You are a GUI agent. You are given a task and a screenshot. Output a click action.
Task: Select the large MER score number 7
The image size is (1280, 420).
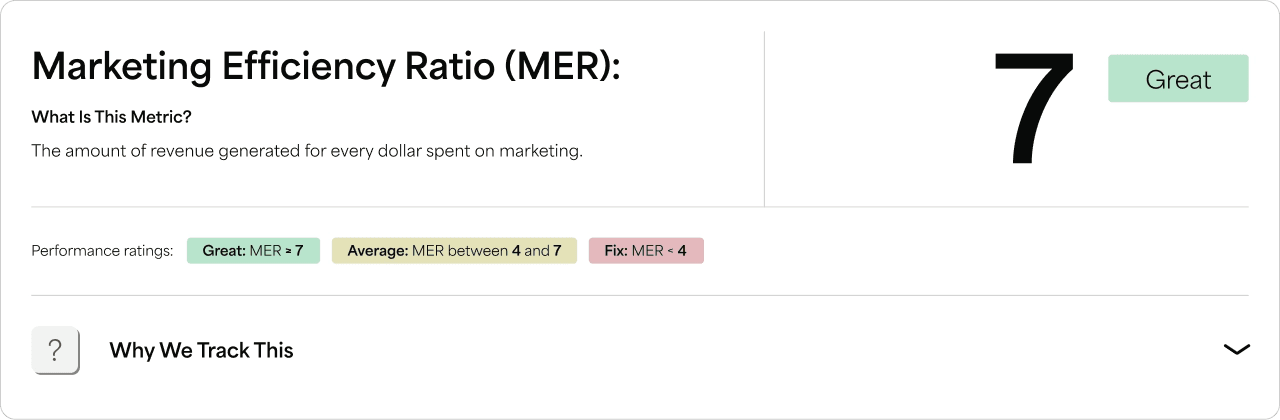click(x=1034, y=107)
